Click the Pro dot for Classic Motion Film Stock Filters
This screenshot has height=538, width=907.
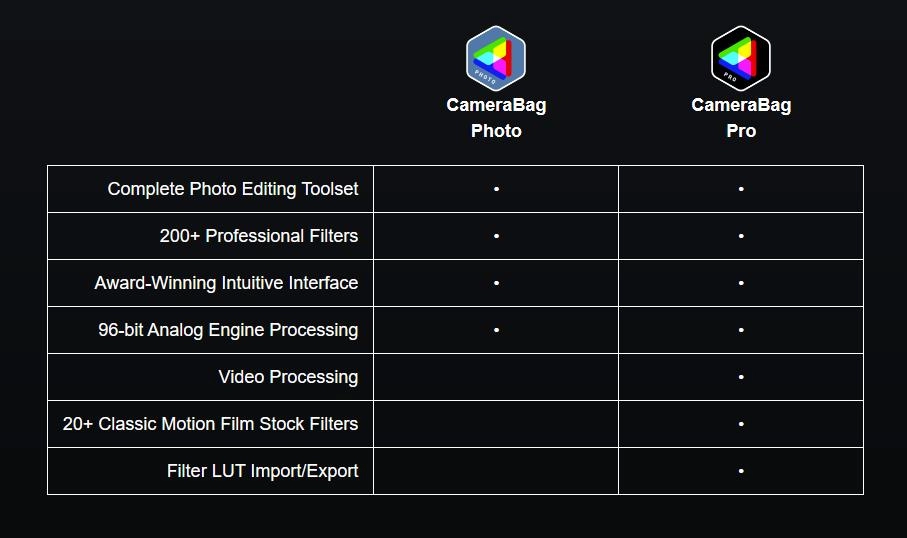(x=741, y=424)
